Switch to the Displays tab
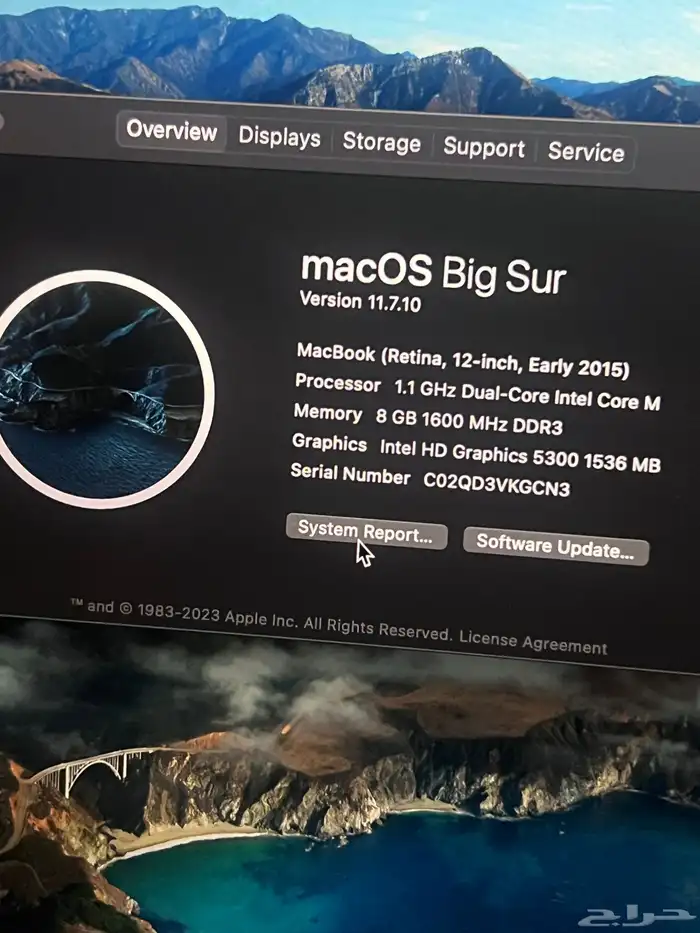The height and width of the screenshot is (933, 700). point(279,138)
